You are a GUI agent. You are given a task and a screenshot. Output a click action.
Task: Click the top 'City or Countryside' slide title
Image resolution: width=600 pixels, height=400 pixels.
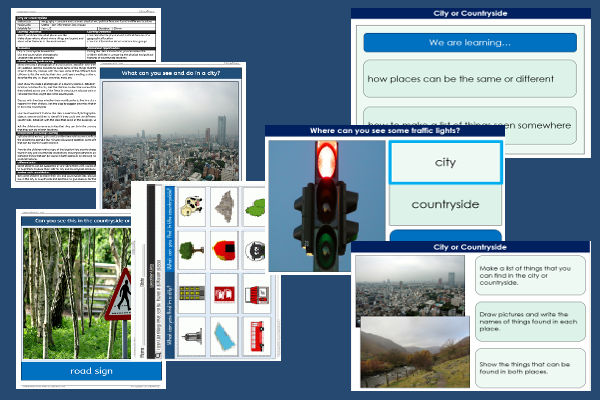pos(470,13)
